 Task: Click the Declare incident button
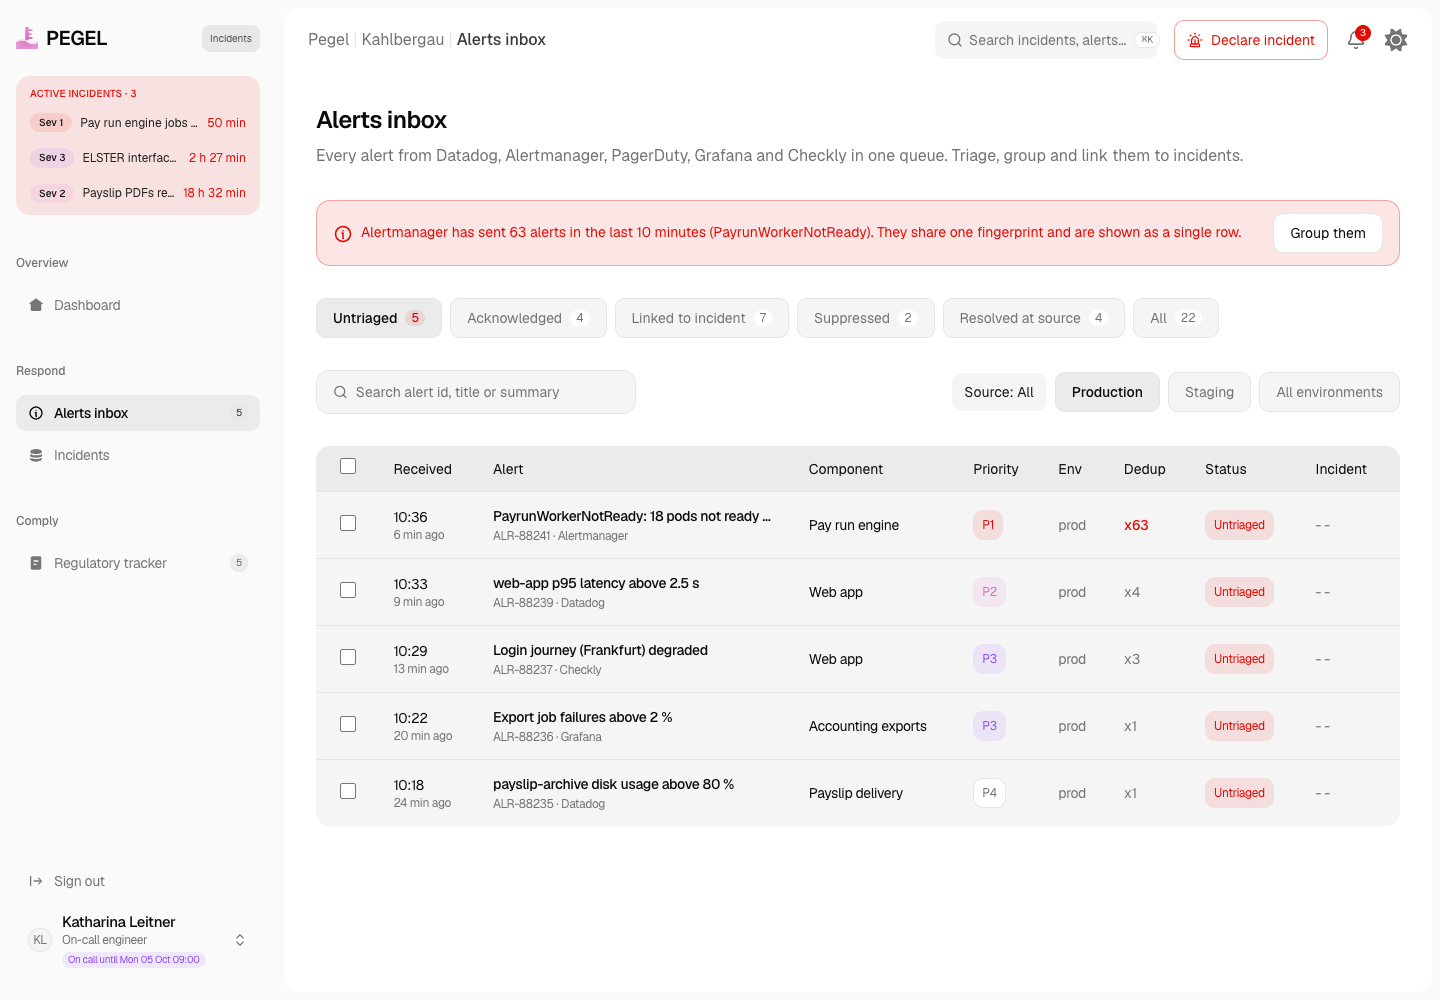click(1251, 40)
